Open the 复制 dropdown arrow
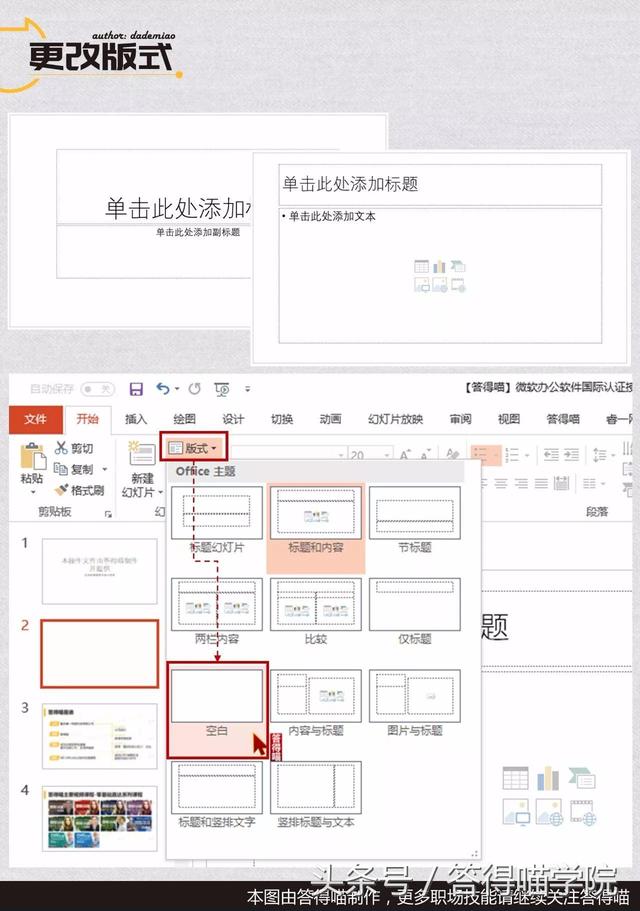 click(x=105, y=469)
